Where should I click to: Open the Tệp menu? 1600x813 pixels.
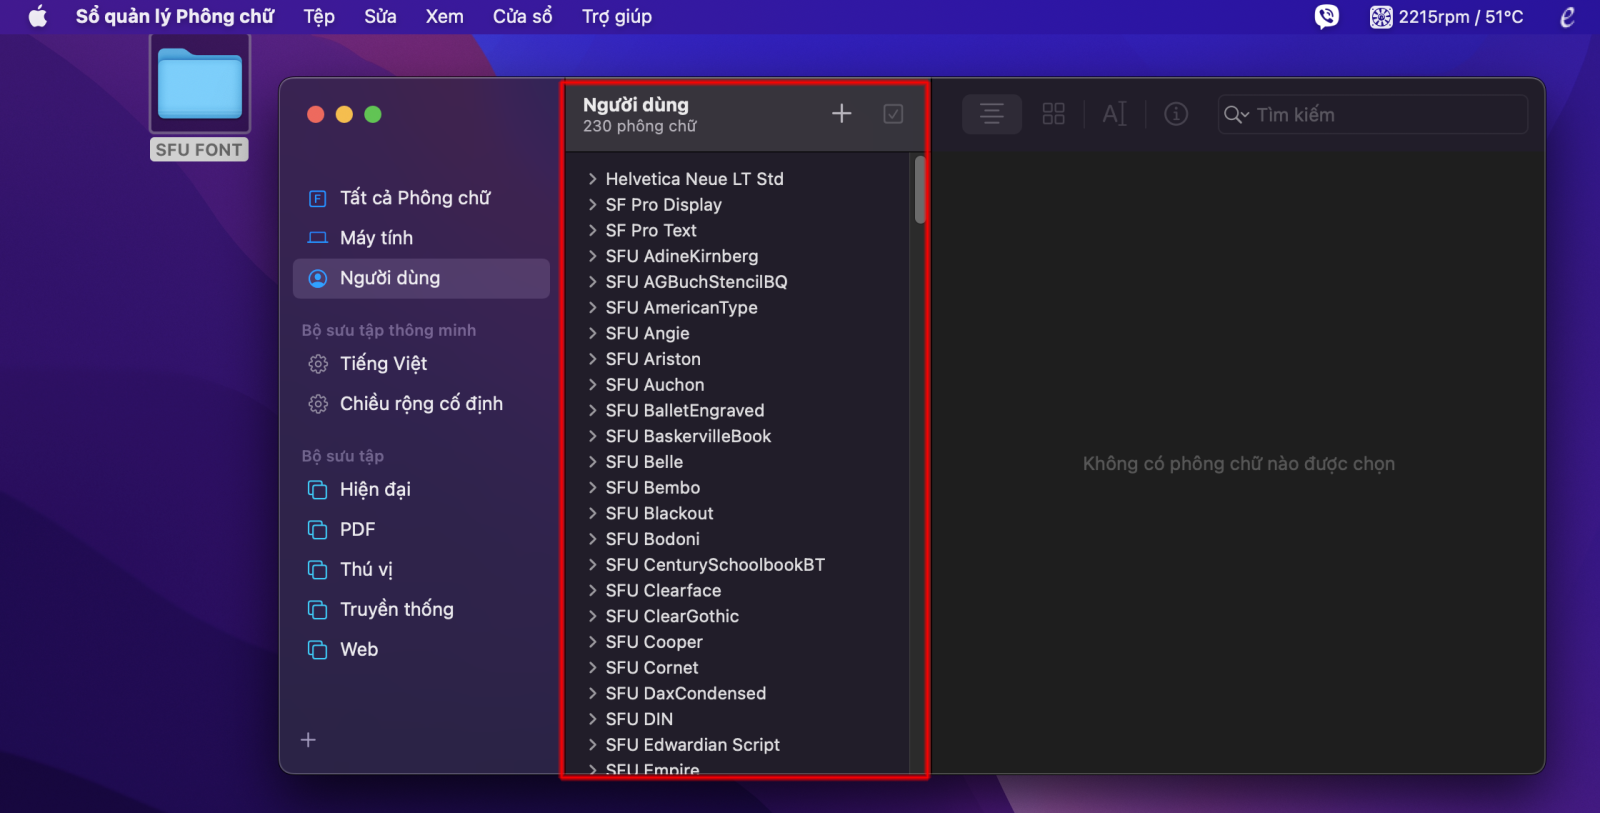coord(319,16)
